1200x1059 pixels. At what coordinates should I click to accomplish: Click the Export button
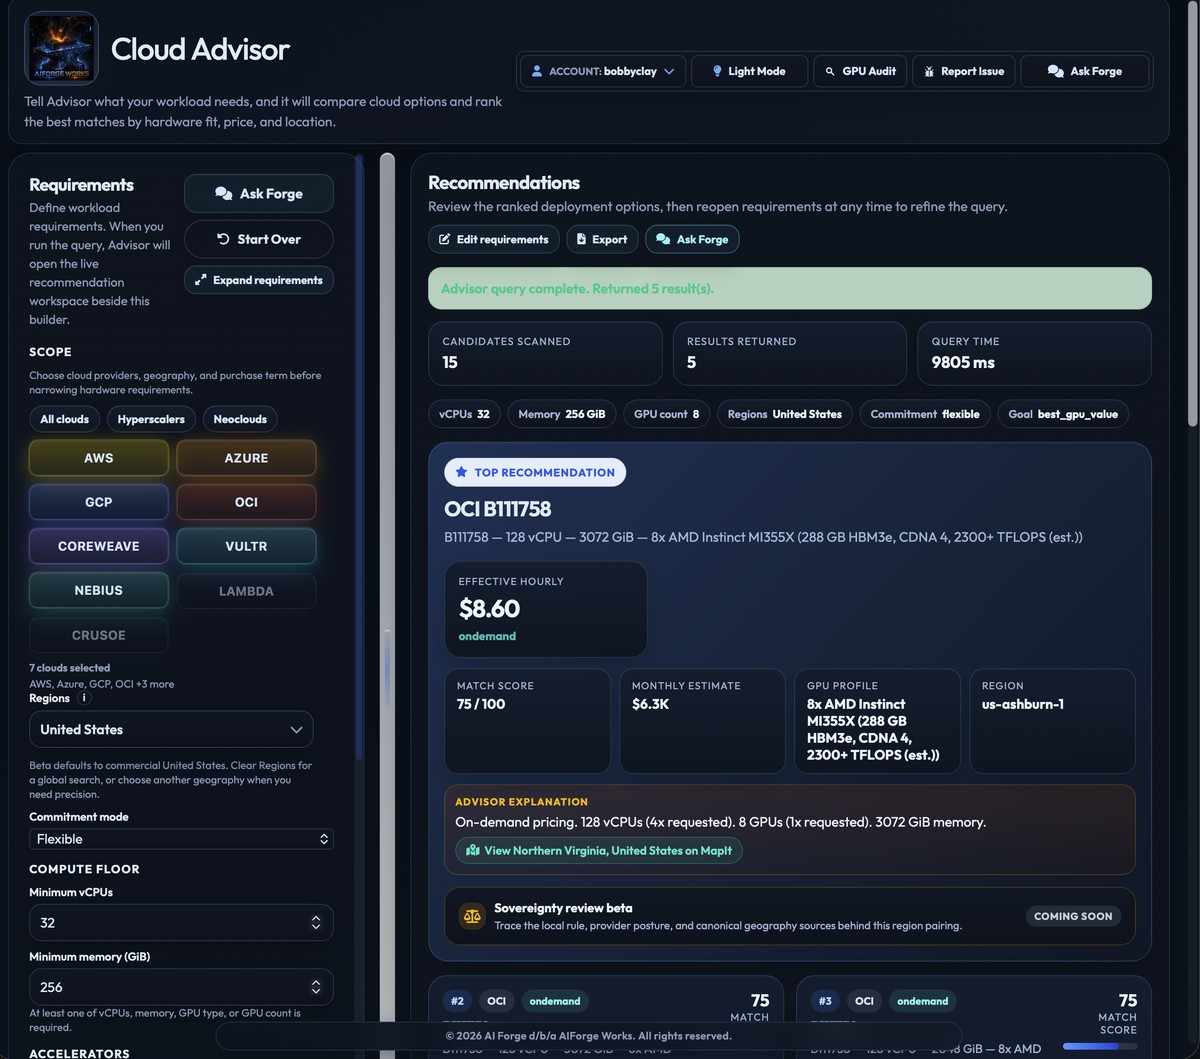tap(602, 239)
